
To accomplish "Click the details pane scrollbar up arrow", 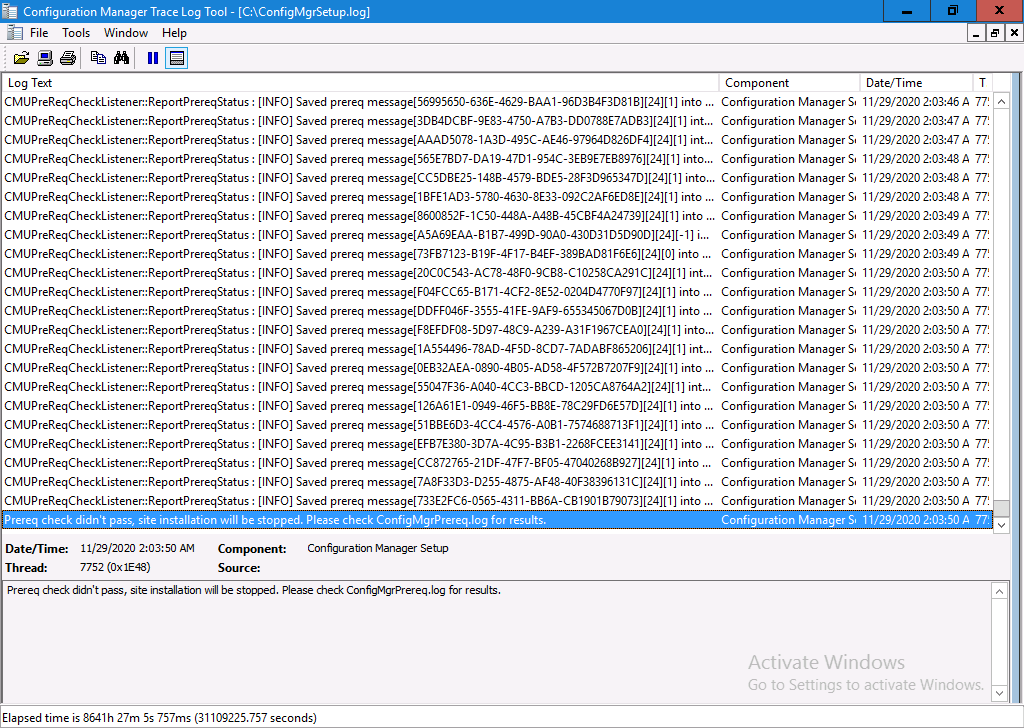I will point(999,591).
